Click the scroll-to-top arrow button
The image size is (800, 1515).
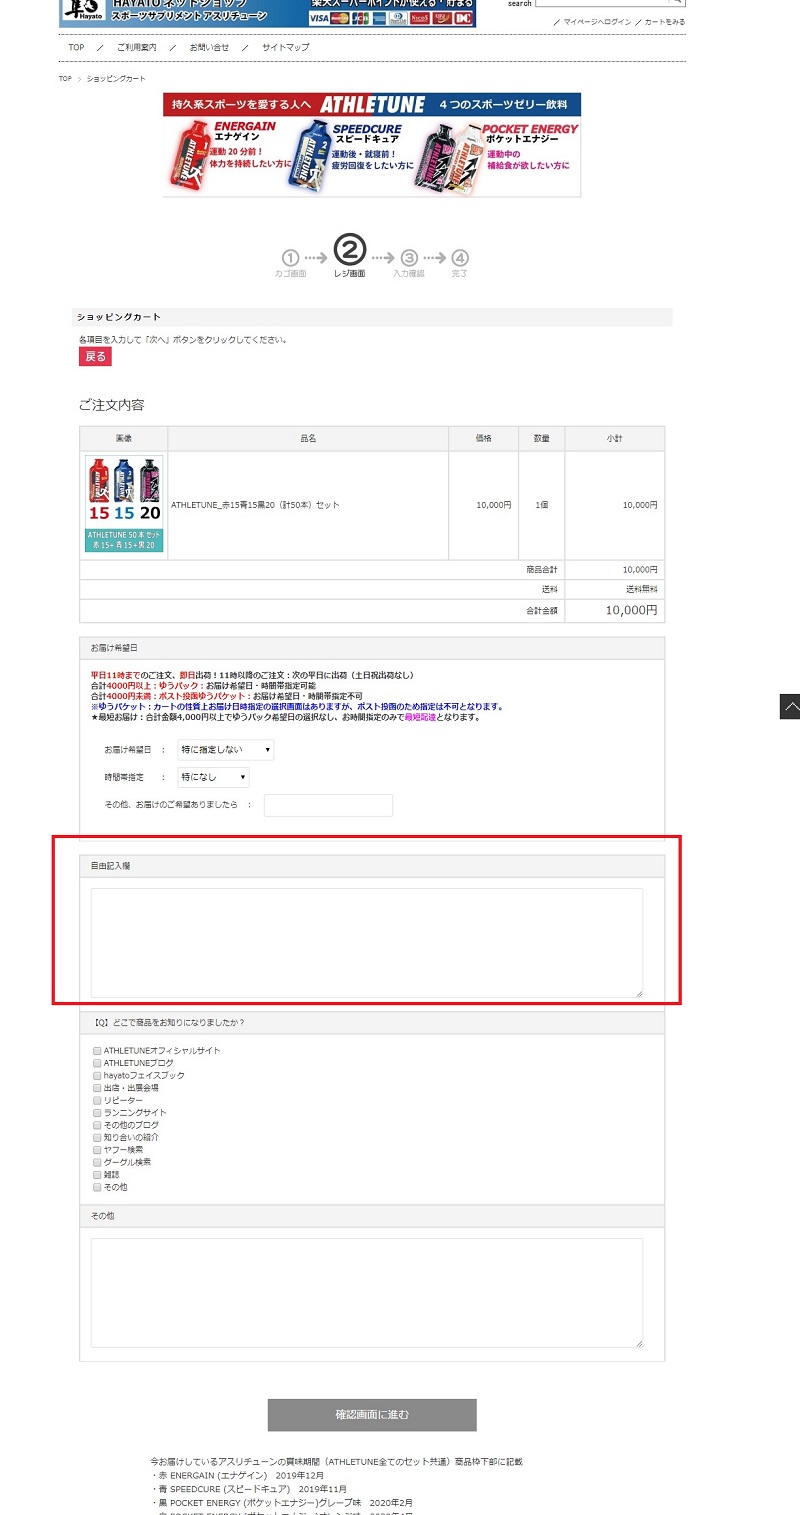(x=790, y=706)
